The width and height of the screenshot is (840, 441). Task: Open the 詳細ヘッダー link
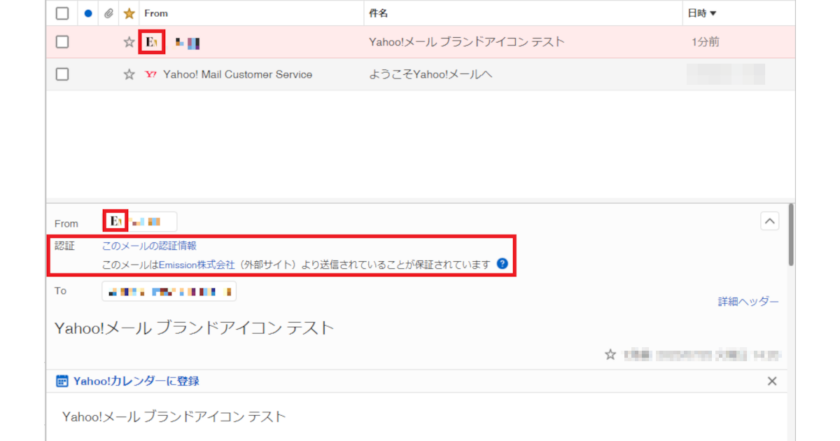(x=748, y=302)
